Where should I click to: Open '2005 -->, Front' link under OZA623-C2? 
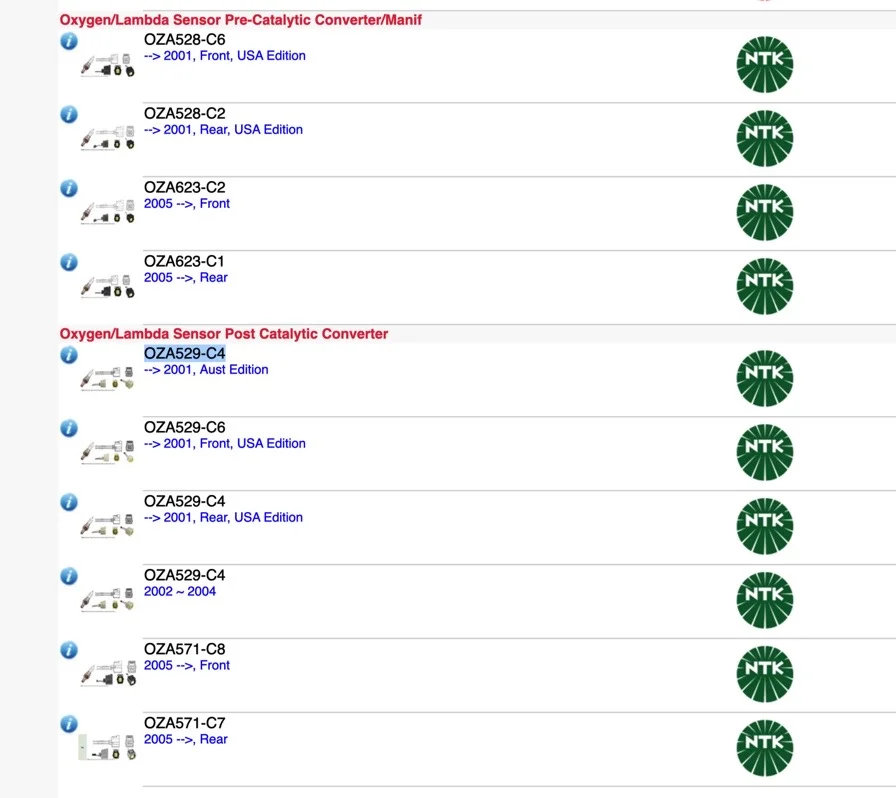pos(187,204)
